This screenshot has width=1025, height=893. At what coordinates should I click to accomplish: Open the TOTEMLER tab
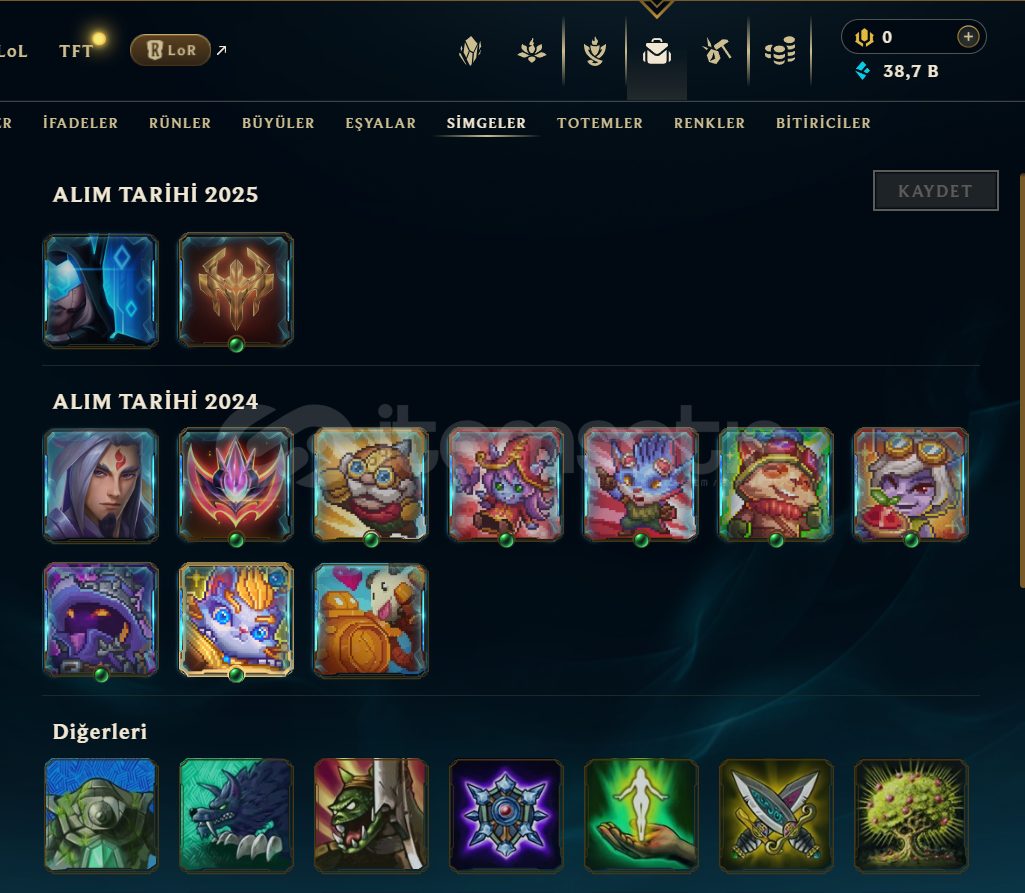pyautogui.click(x=600, y=123)
